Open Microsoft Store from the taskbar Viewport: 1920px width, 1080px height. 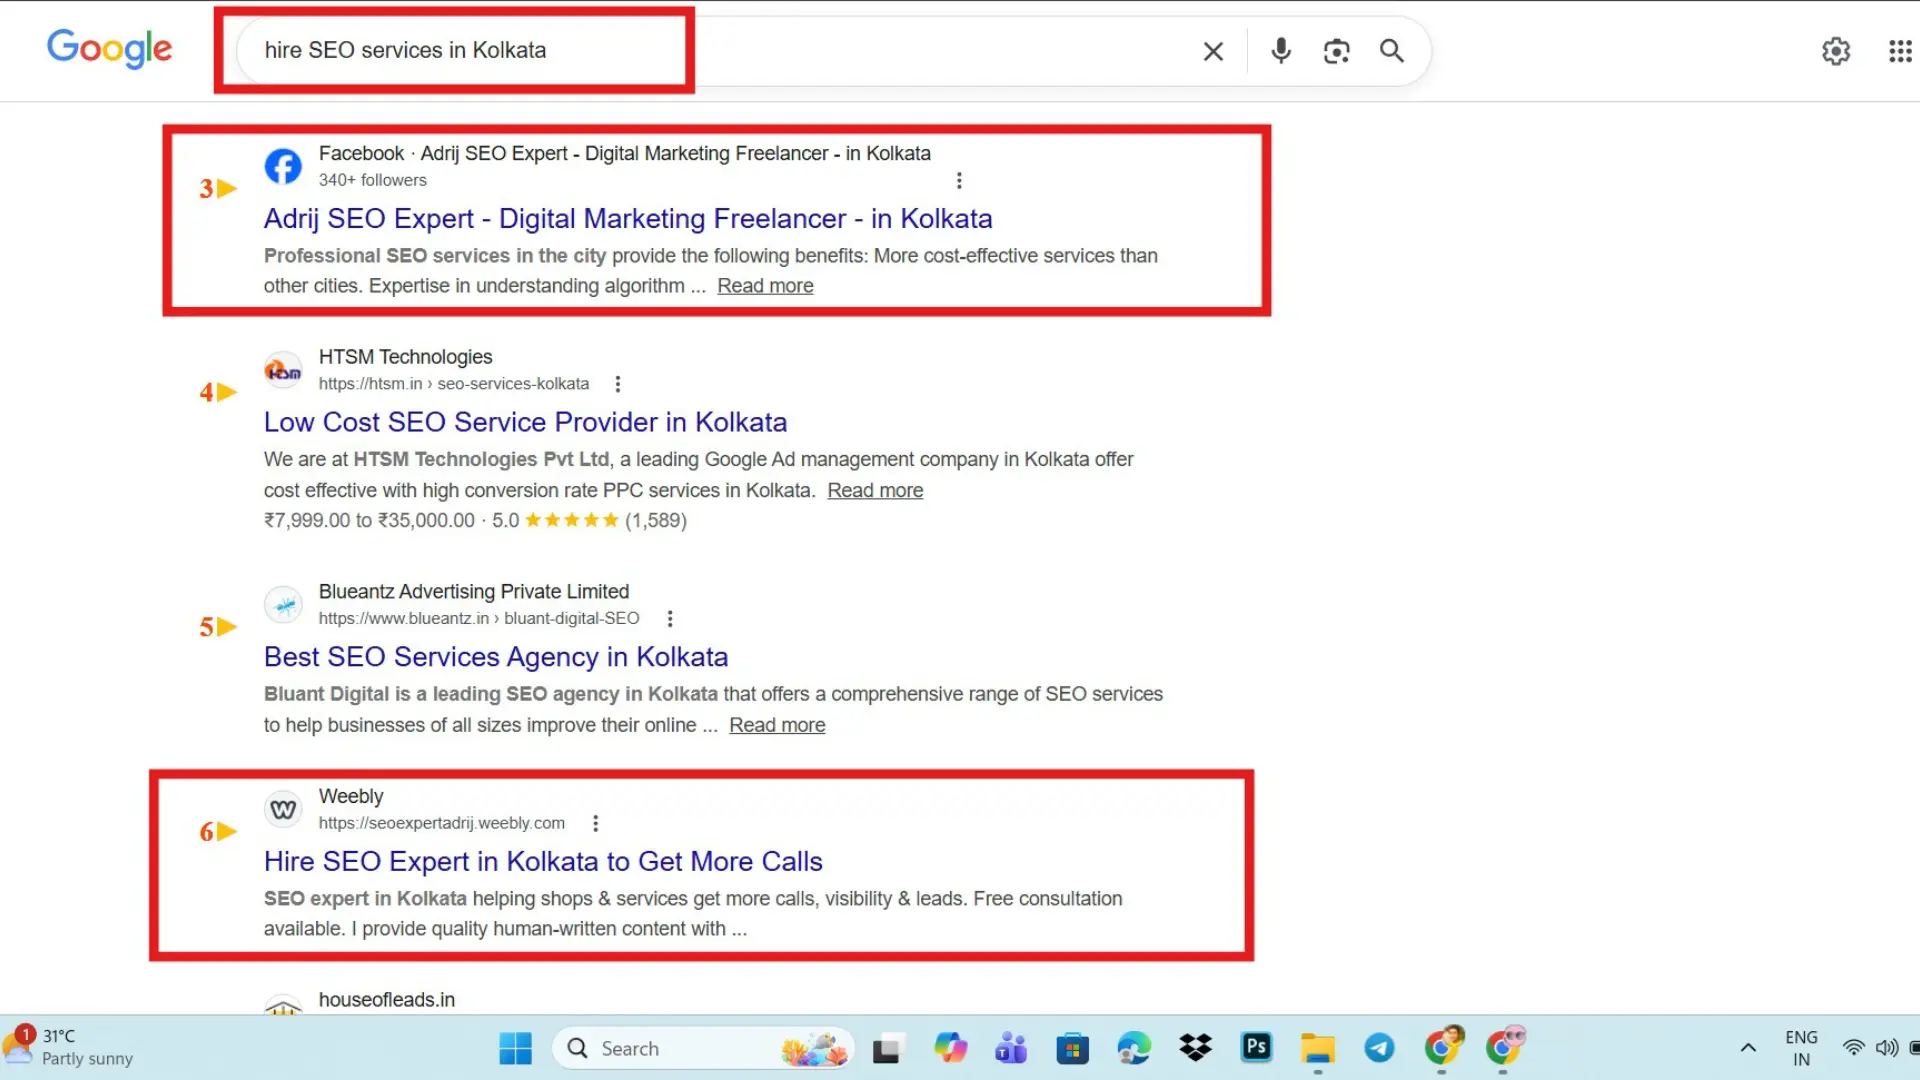[x=1072, y=1048]
